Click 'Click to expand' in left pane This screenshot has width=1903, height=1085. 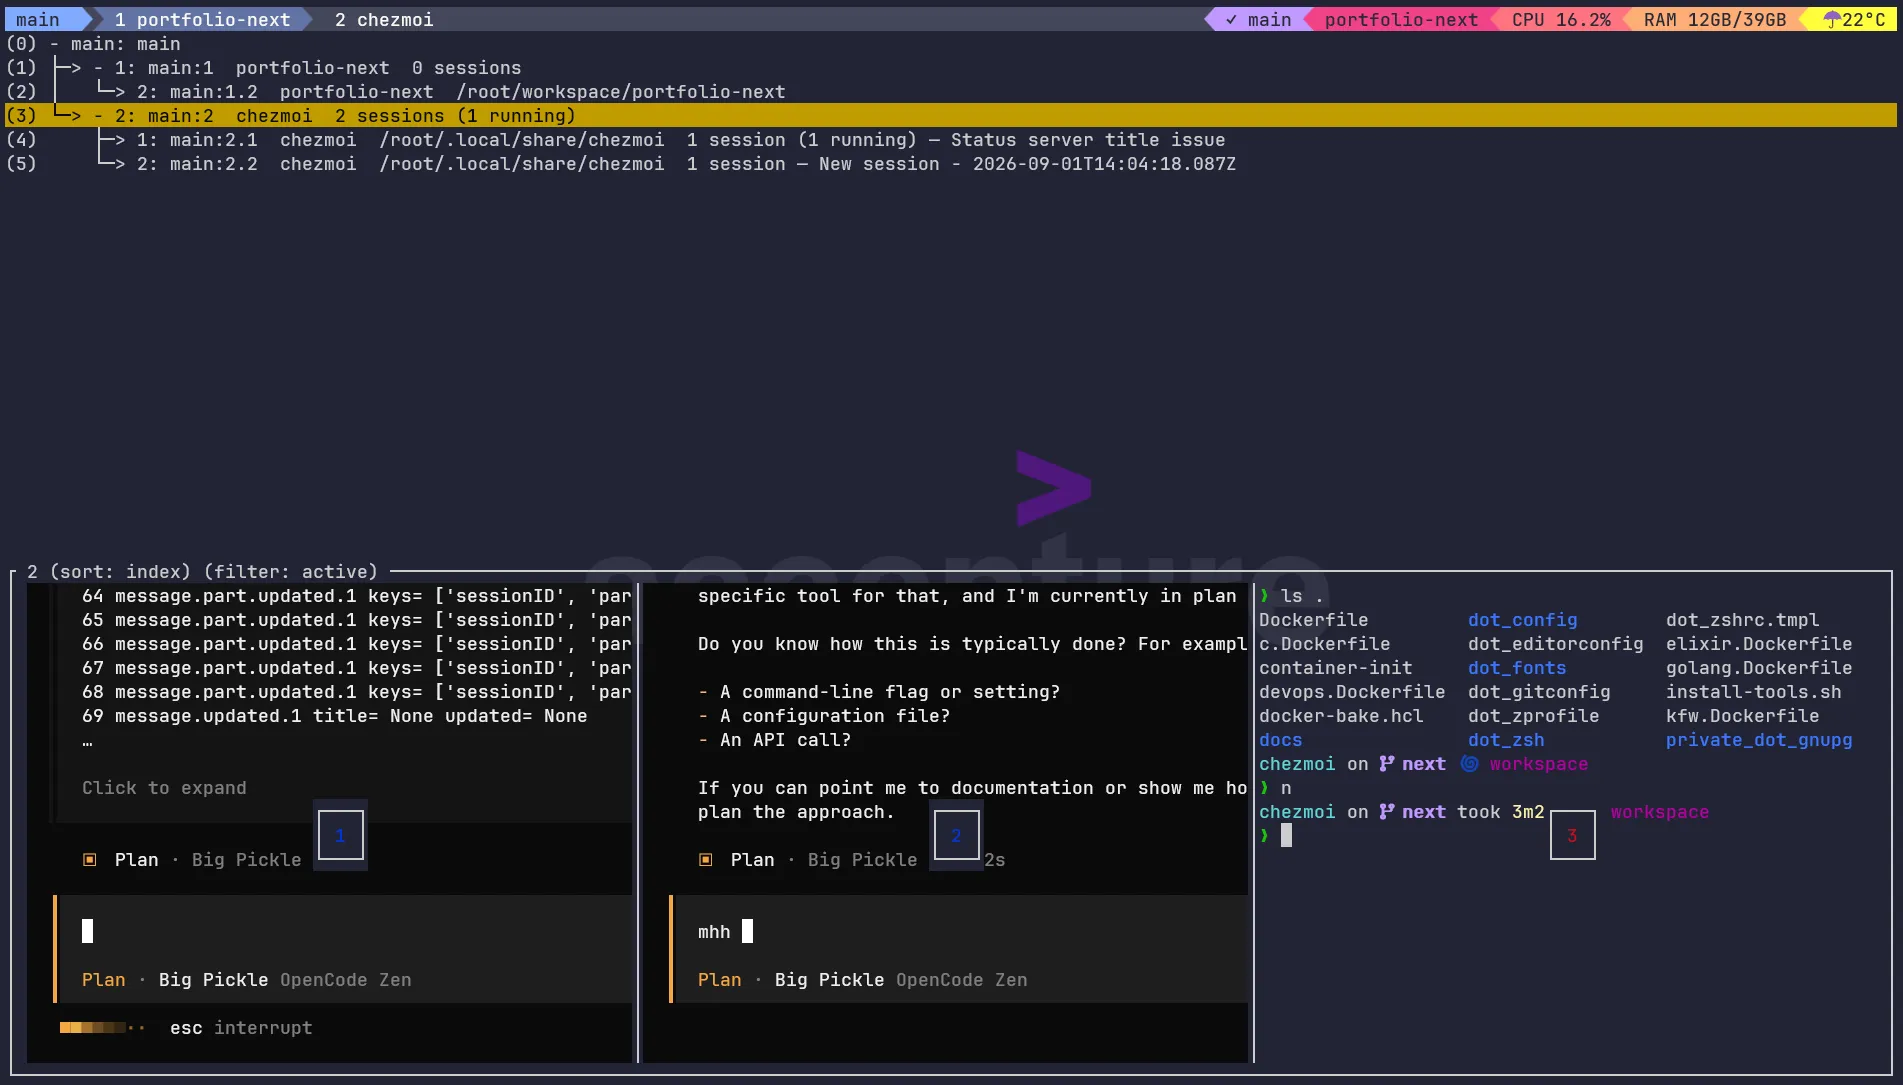tap(164, 788)
